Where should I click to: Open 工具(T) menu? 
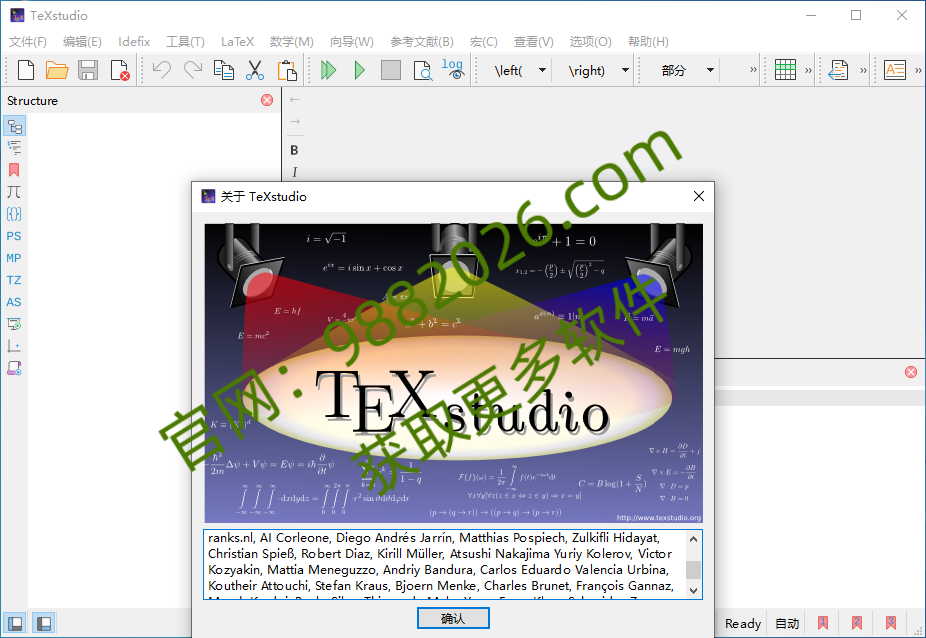pos(185,41)
